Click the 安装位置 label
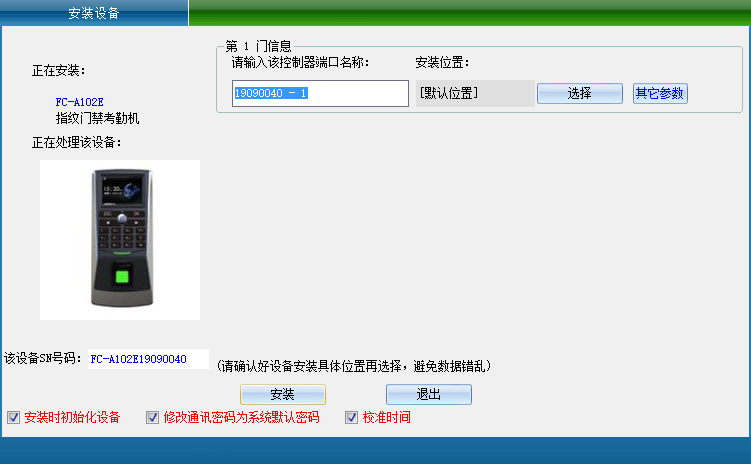The image size is (751, 464). click(x=442, y=63)
